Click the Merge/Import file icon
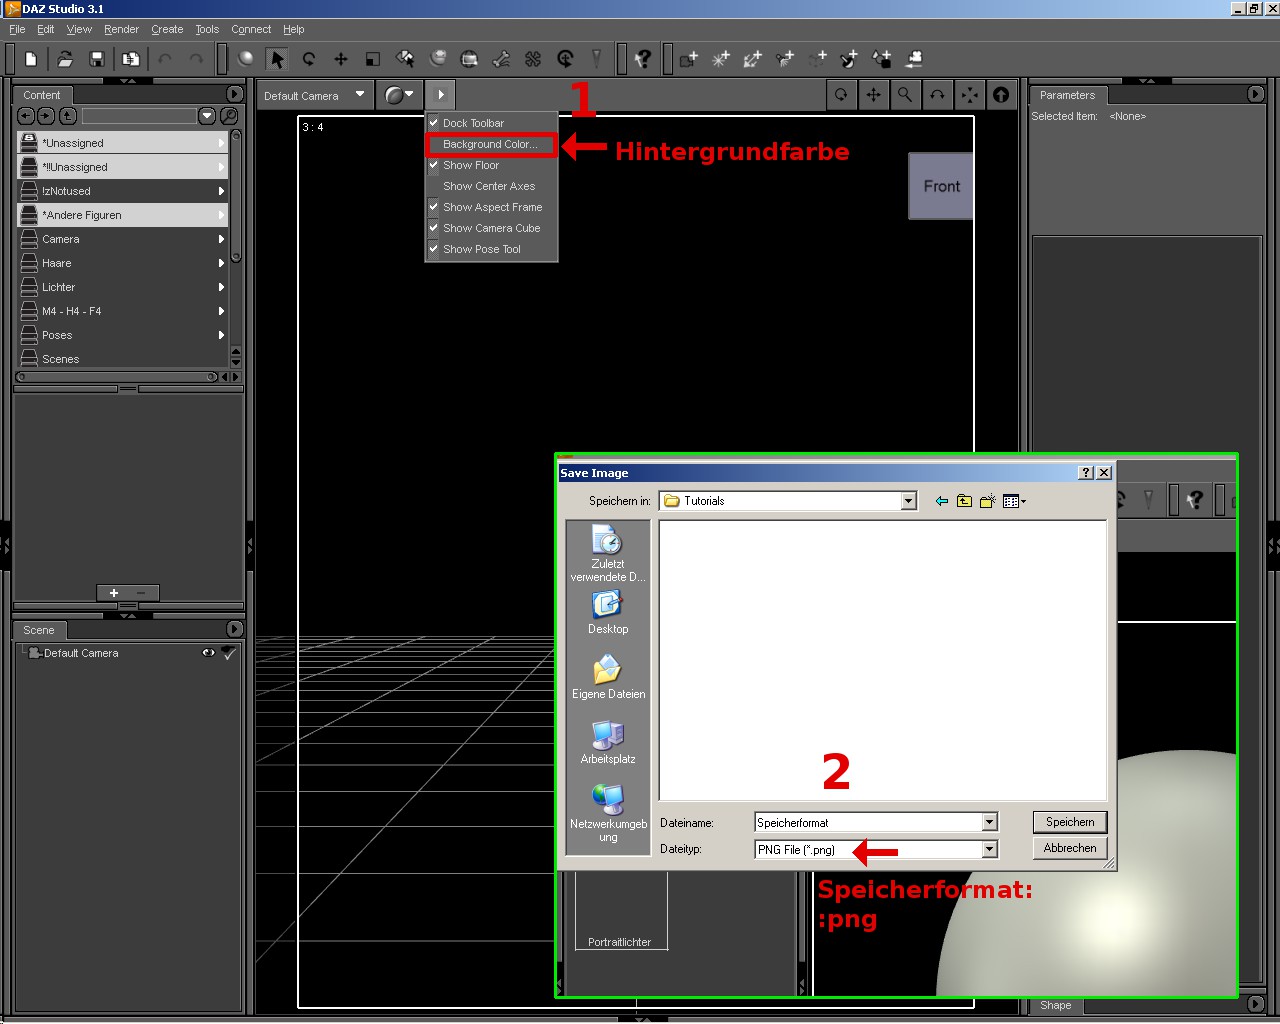The width and height of the screenshot is (1280, 1024). pos(130,59)
